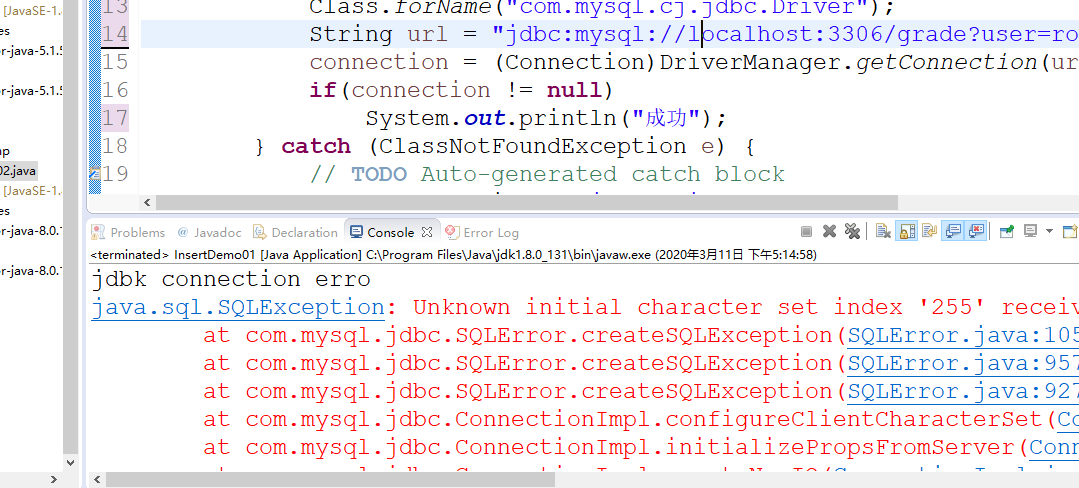The height and width of the screenshot is (488, 1079).
Task: Clear the console output
Action: [884, 231]
